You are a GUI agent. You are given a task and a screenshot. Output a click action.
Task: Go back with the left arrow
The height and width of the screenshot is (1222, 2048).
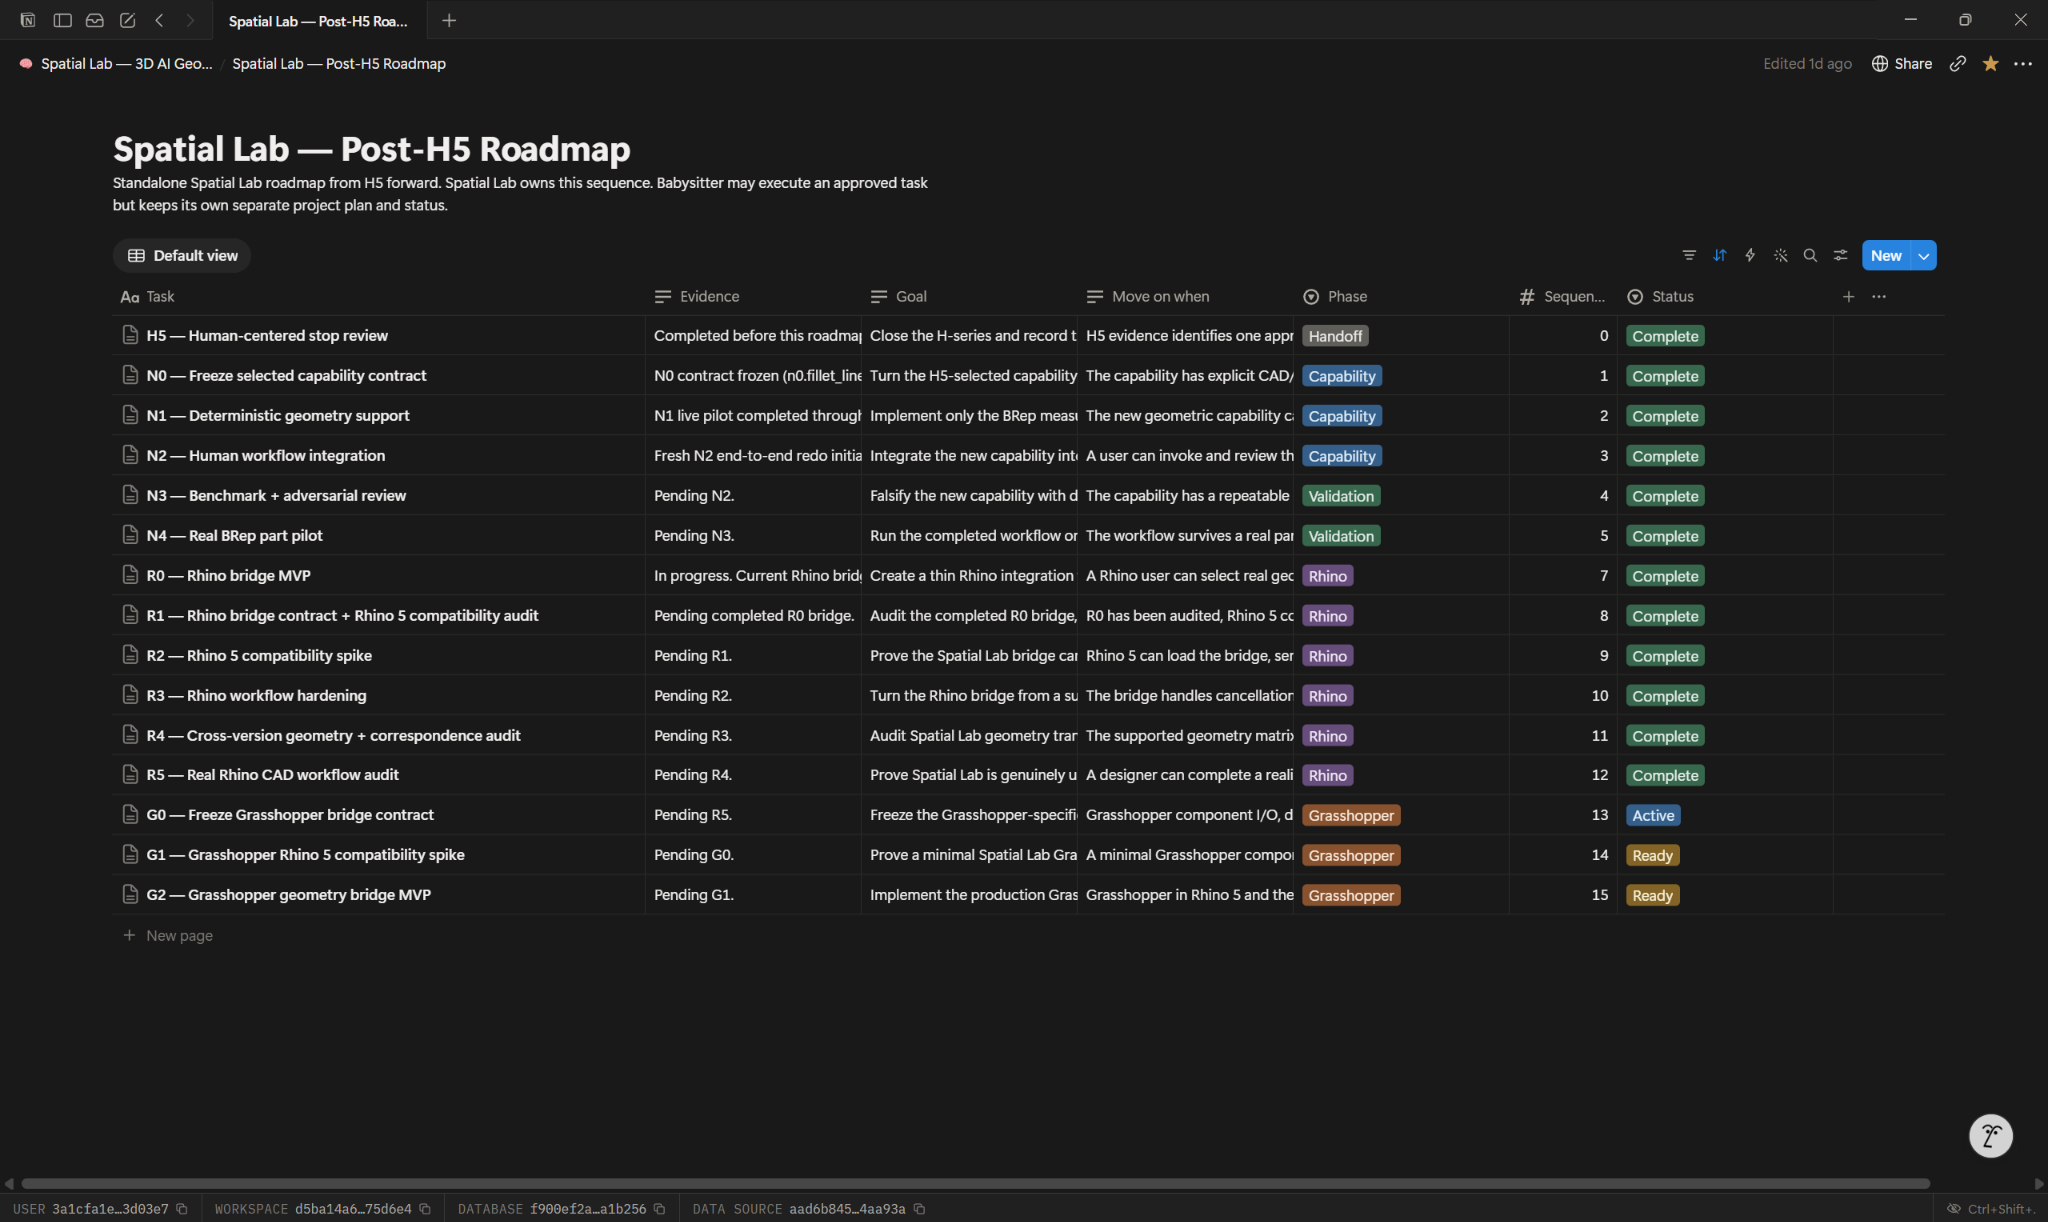click(159, 20)
